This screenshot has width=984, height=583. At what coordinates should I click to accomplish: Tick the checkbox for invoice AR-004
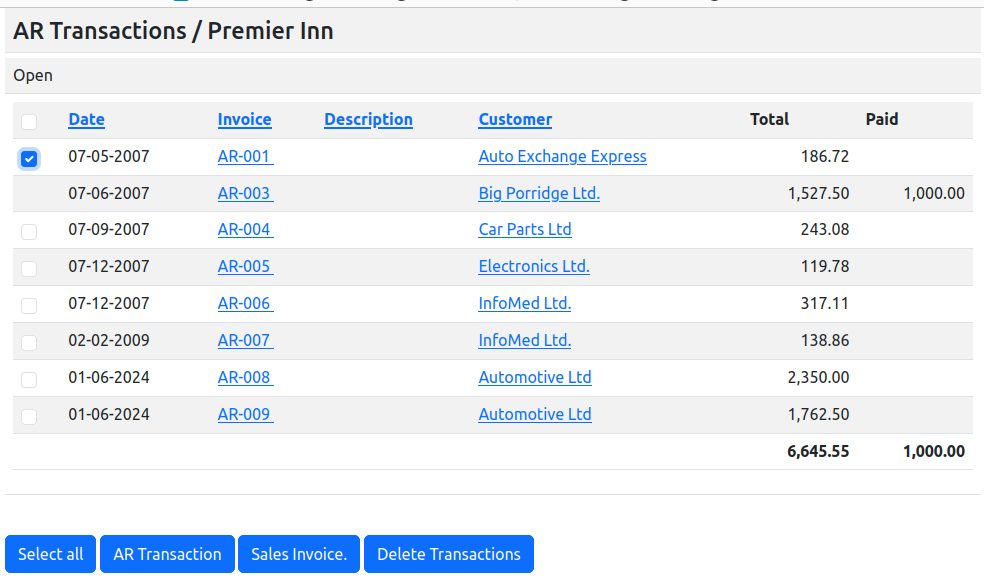click(x=29, y=231)
